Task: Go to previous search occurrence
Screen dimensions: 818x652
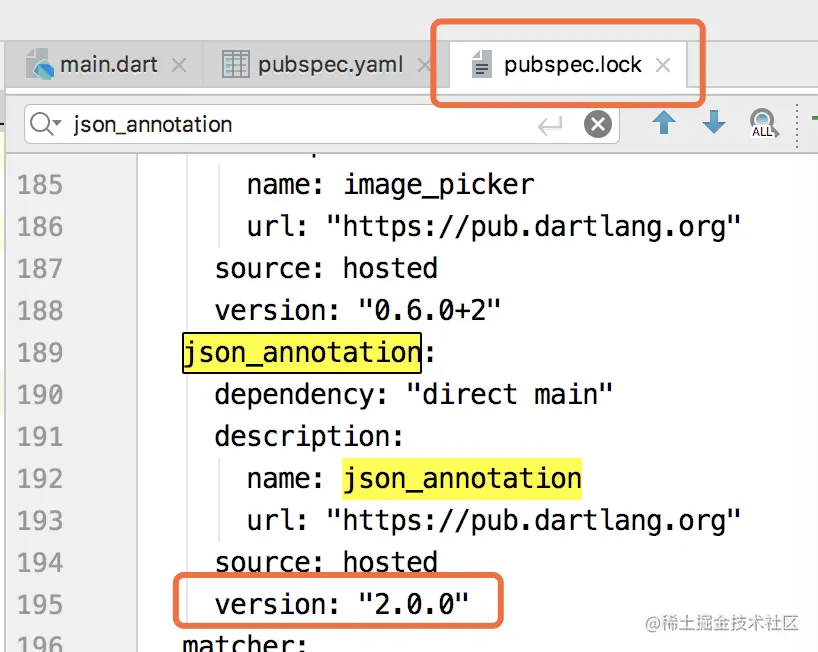Action: (x=664, y=123)
